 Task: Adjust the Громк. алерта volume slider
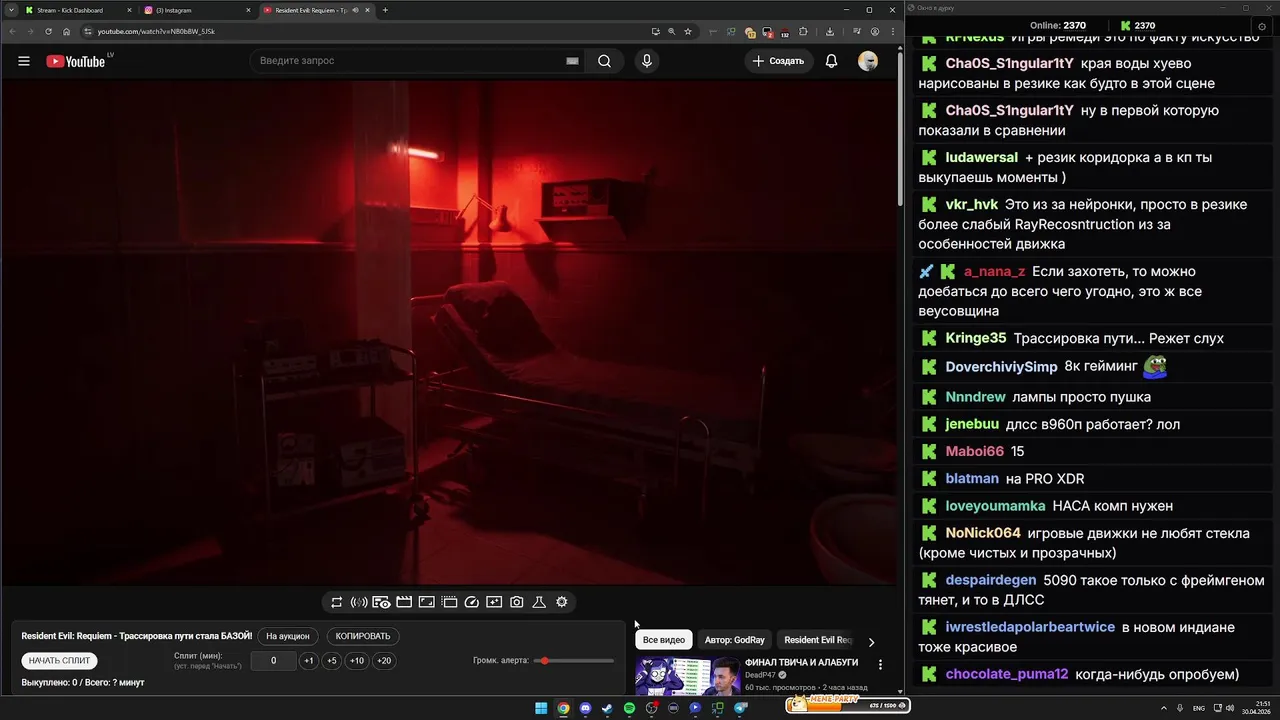pos(575,661)
